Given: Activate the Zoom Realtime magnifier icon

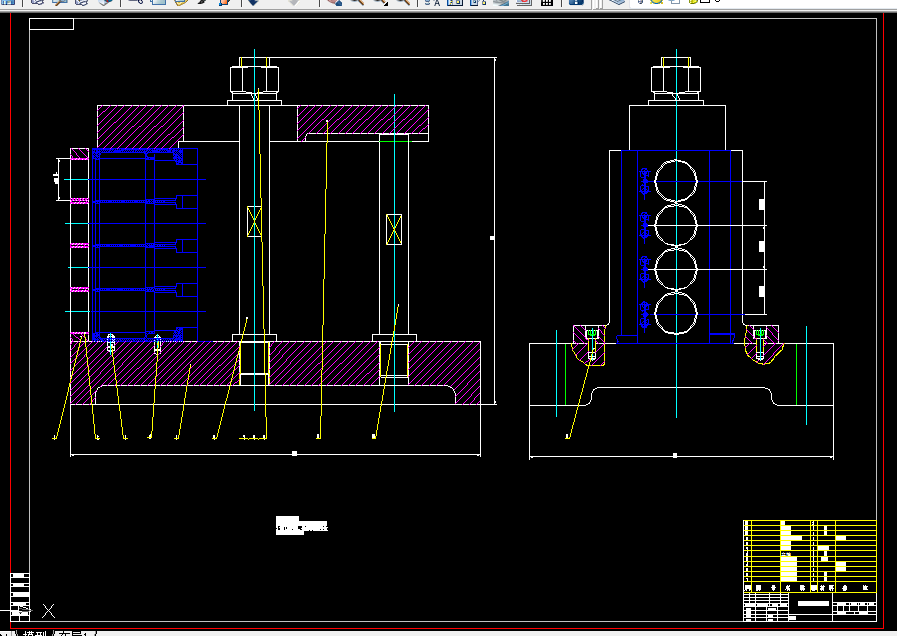Looking at the screenshot, I should (x=358, y=2).
